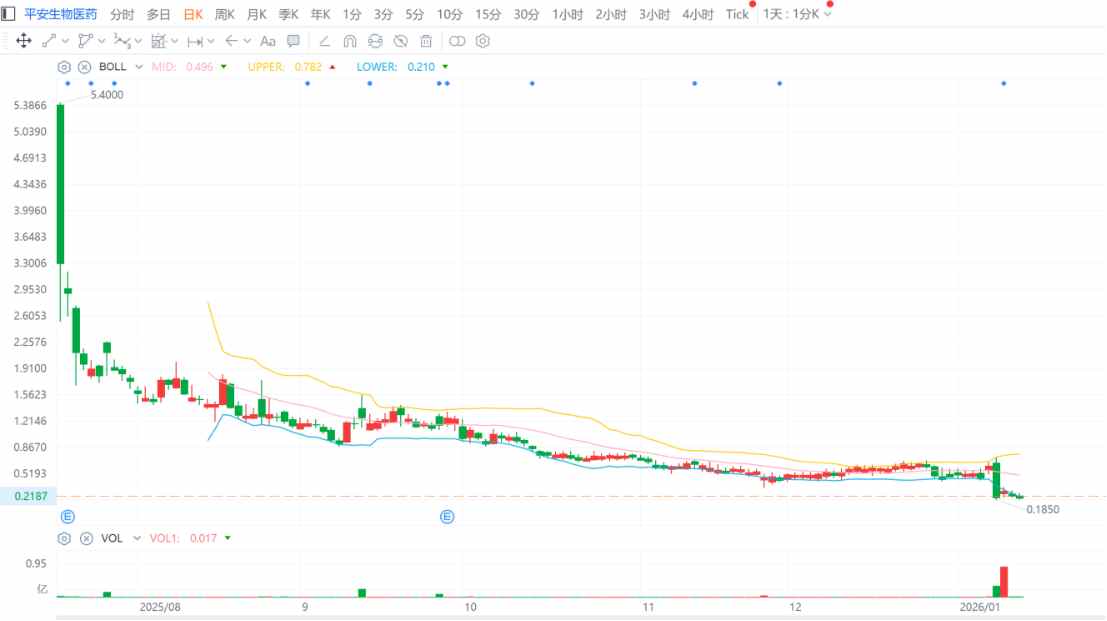Choose the 15分 minute interval
Viewport: 1107px width, 621px height.
[x=488, y=14]
